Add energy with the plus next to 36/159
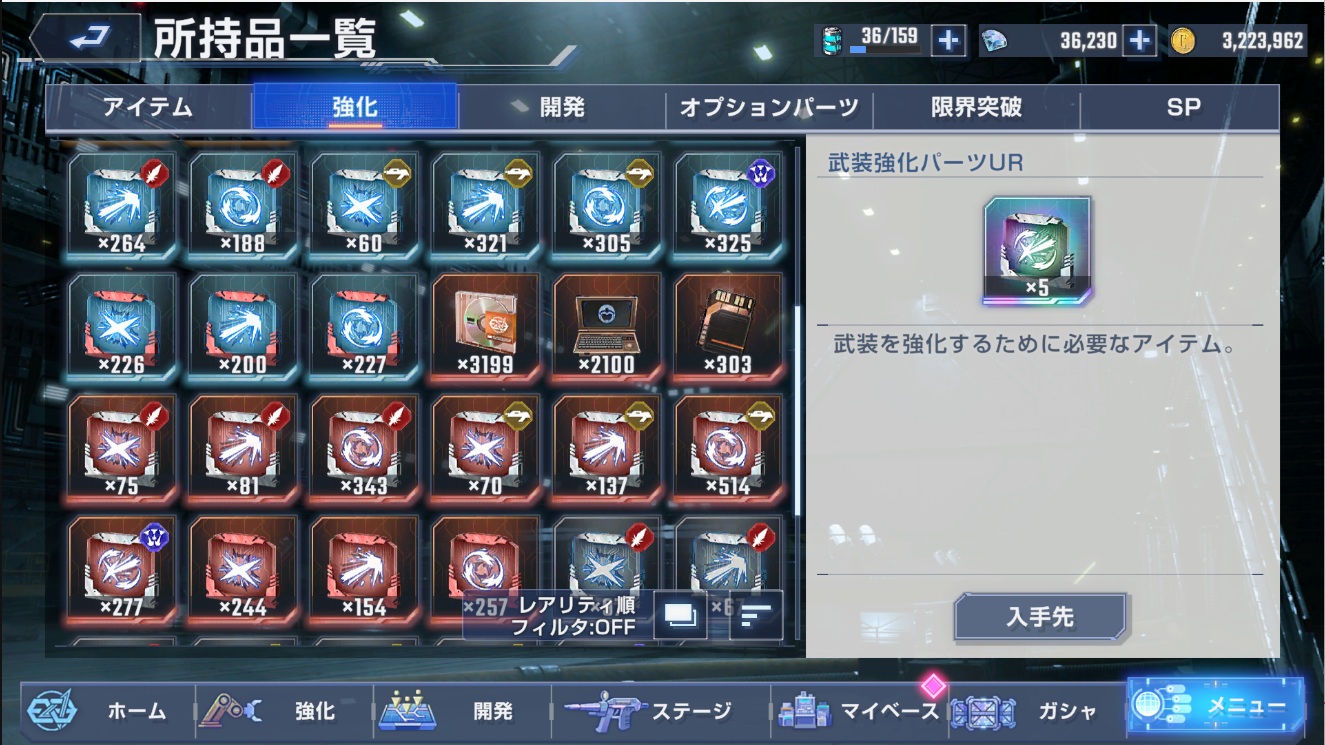Viewport: 1325px width, 745px height. coord(948,40)
